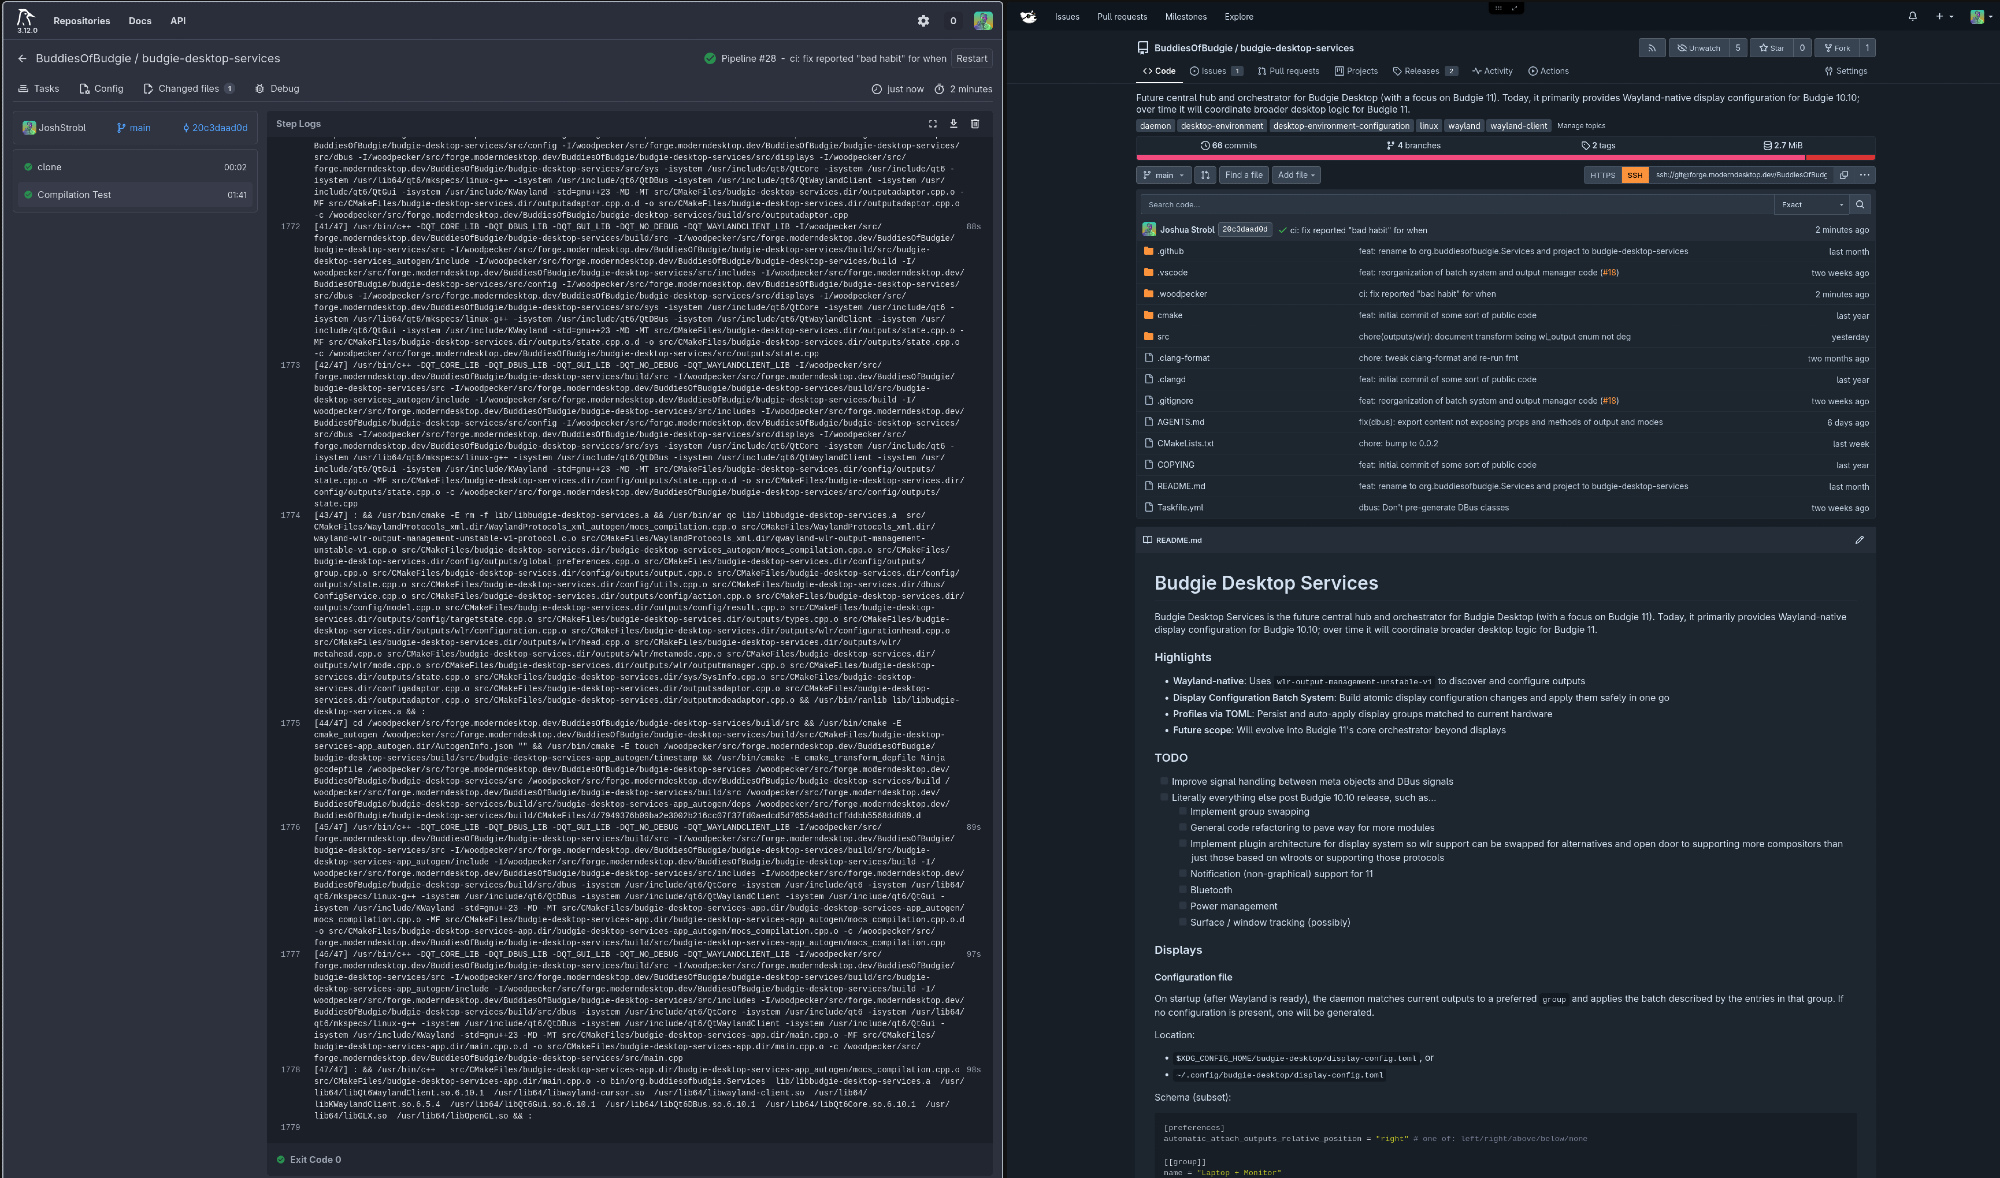Toggle Unwatch for the repository
Screen dimensions: 2000x1178
[1698, 48]
